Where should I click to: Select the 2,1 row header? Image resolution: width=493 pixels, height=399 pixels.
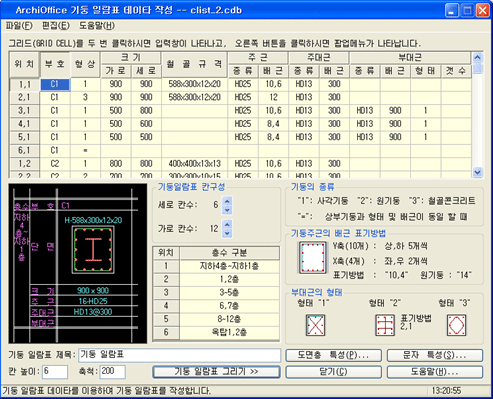click(24, 97)
